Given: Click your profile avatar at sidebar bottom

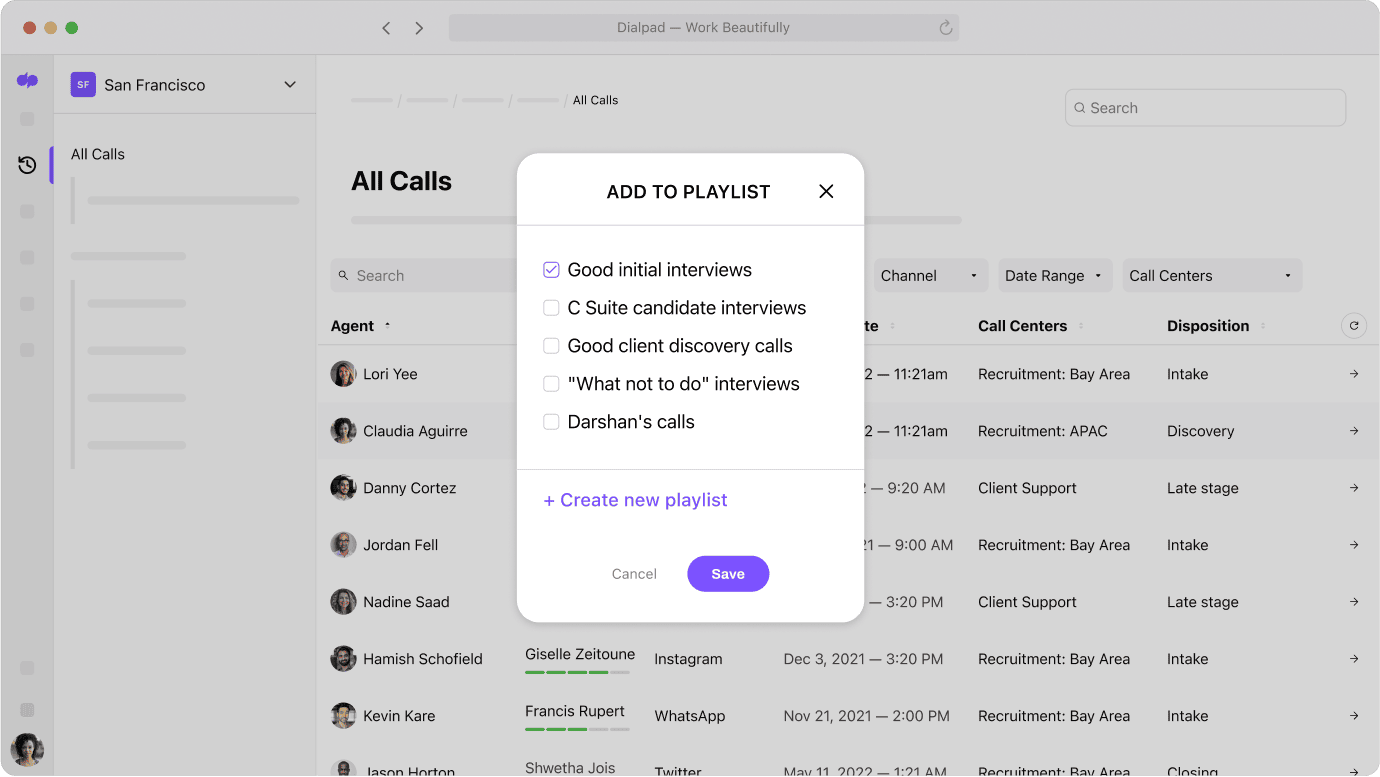Looking at the screenshot, I should click(27, 749).
